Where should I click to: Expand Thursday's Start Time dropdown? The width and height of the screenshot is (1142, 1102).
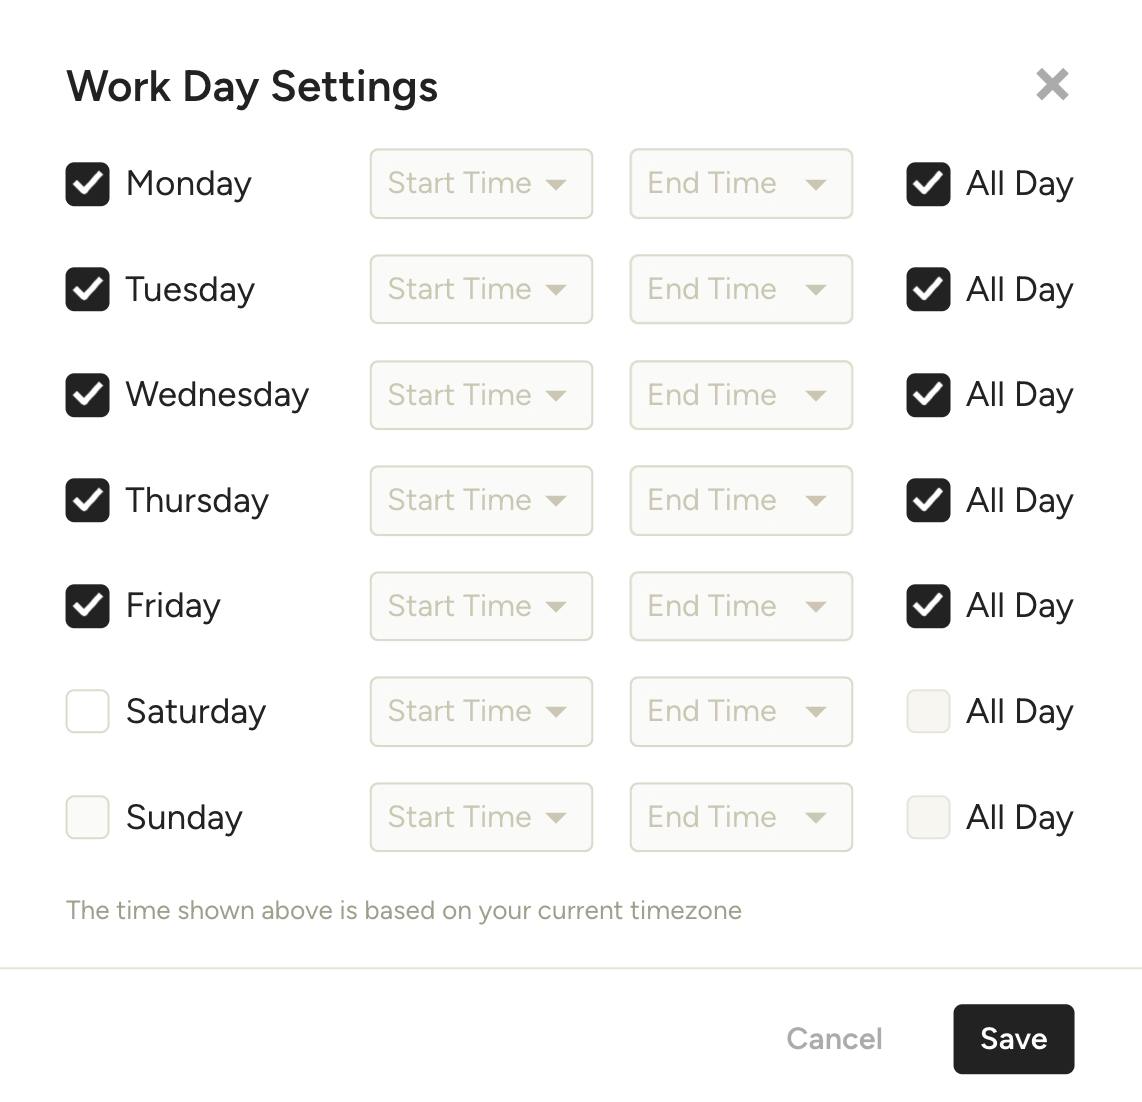point(481,501)
